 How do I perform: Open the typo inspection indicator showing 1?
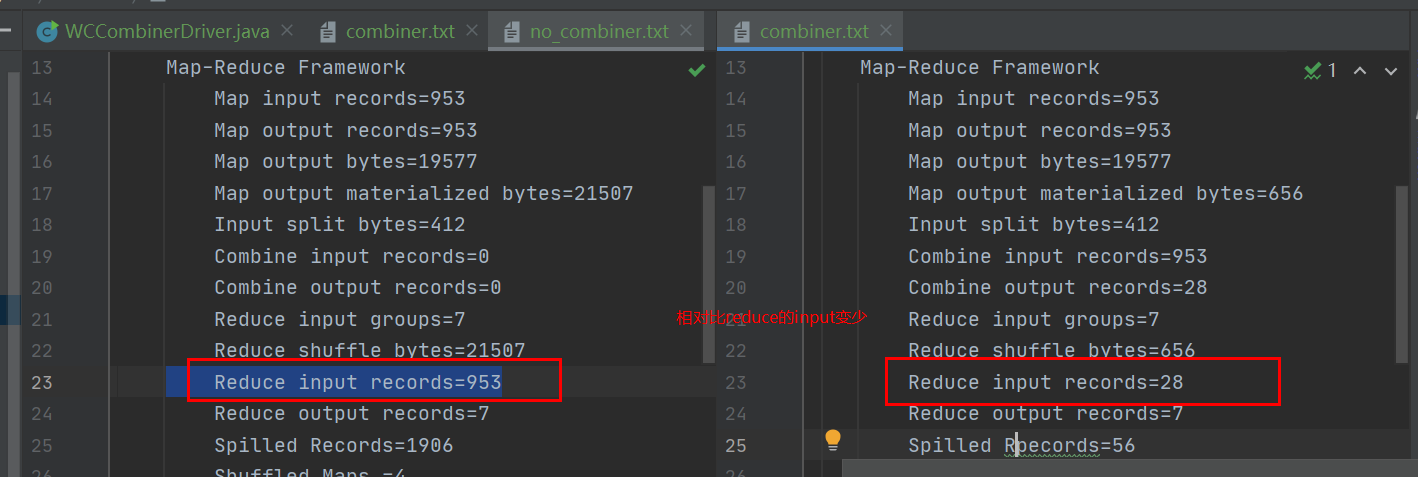point(1320,71)
